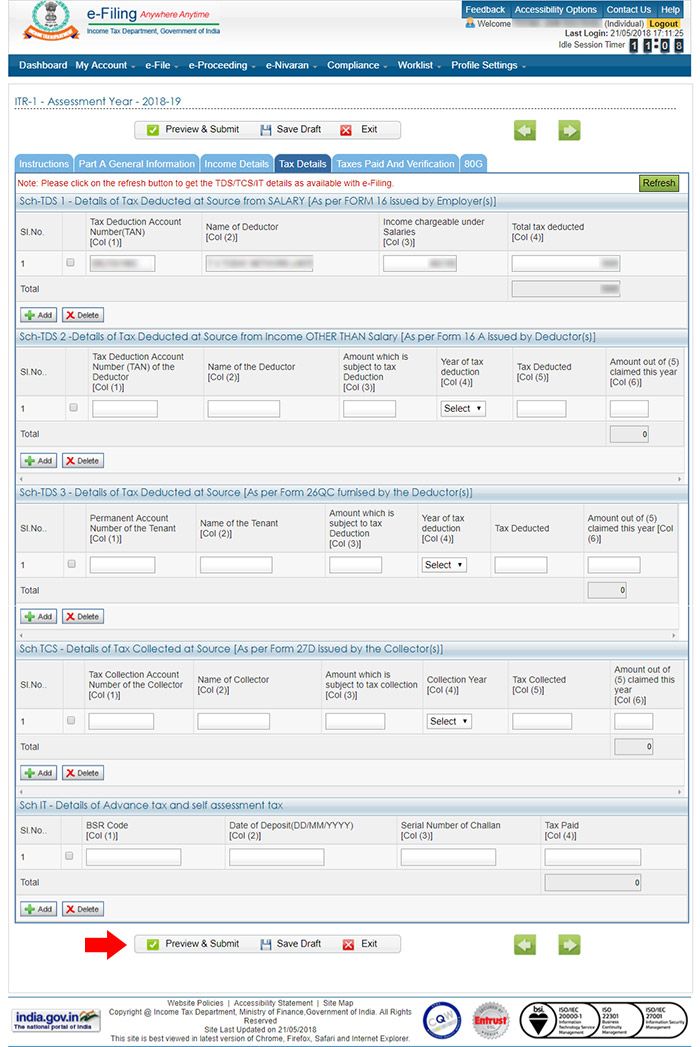The width and height of the screenshot is (700, 1047).
Task: Click Date of Deposit input field
Action: (x=277, y=857)
